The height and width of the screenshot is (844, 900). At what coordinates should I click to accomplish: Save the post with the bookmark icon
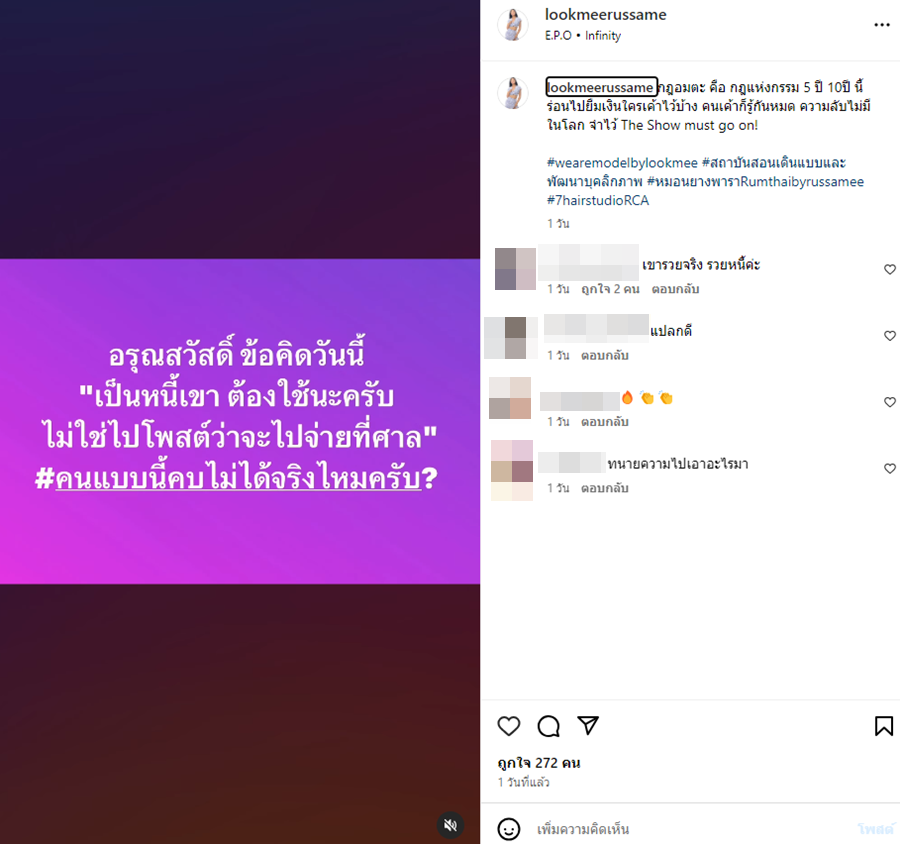[x=884, y=726]
